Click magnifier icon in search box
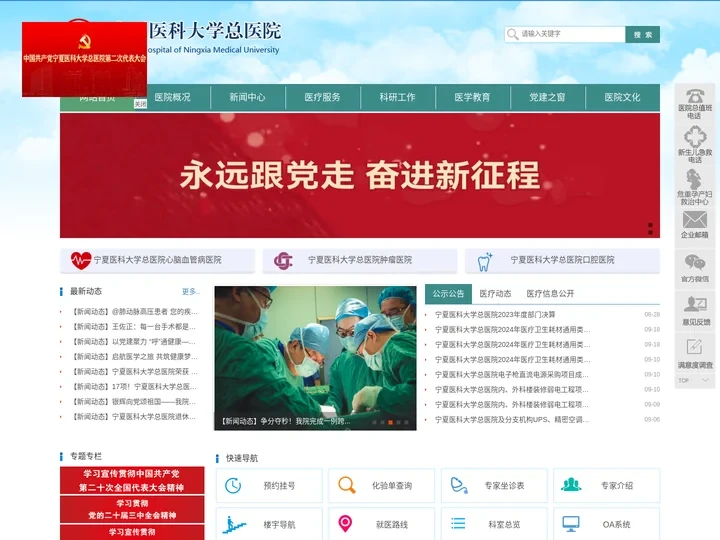 pyautogui.click(x=512, y=34)
